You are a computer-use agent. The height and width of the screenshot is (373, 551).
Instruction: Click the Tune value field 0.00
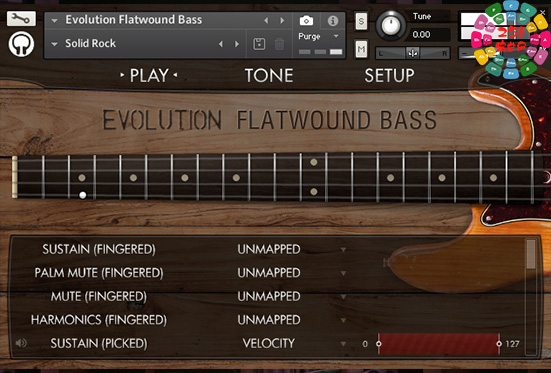tap(429, 34)
